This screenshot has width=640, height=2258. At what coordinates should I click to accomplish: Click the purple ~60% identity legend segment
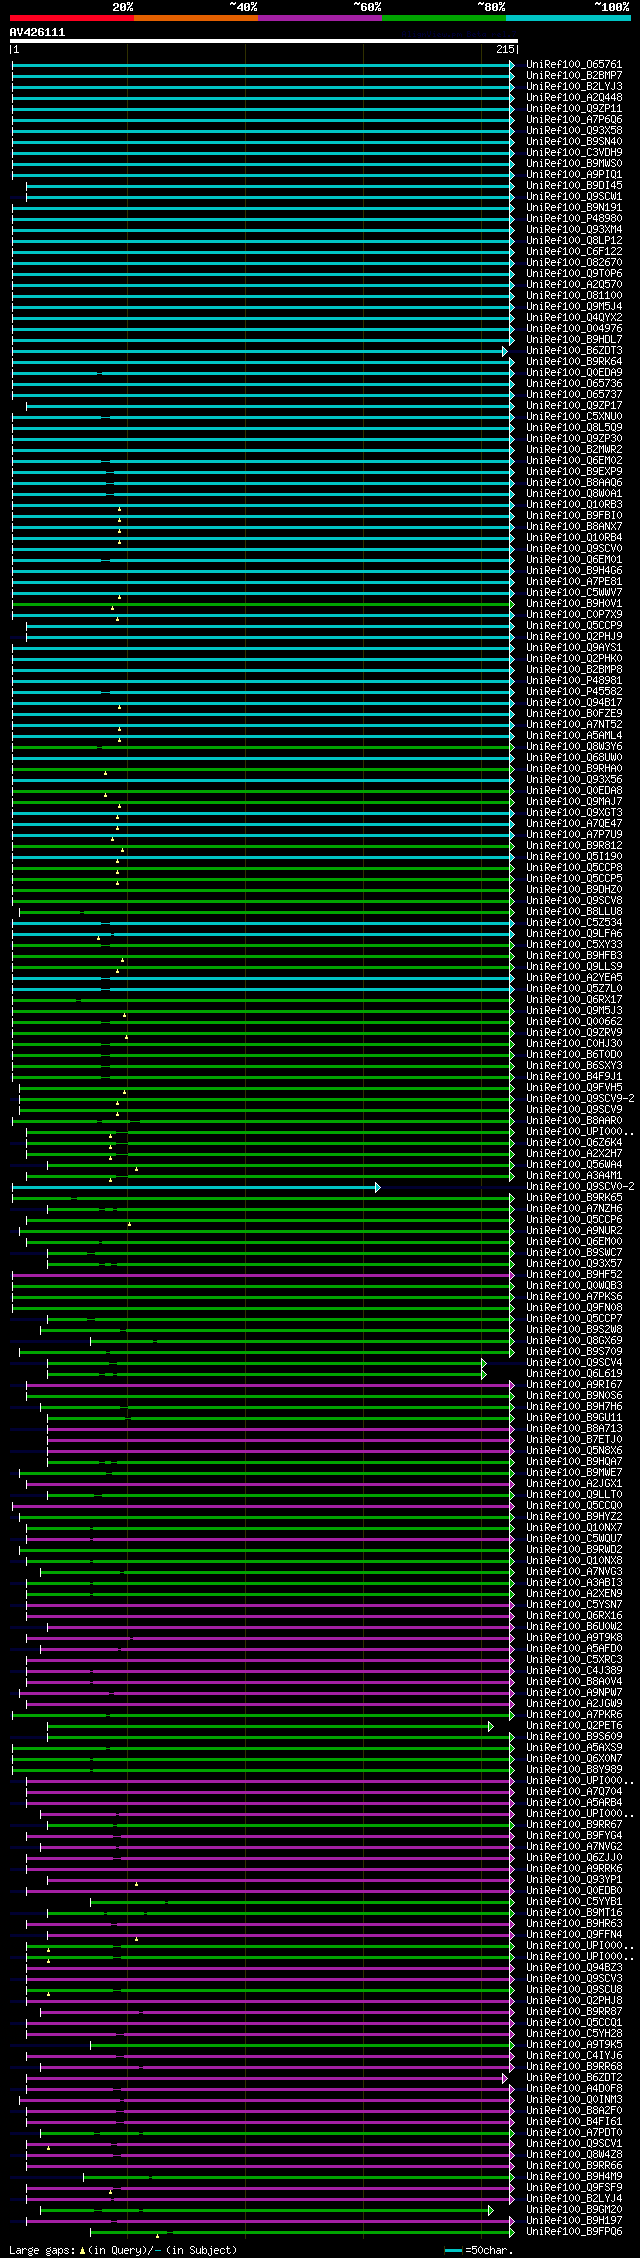click(x=320, y=18)
